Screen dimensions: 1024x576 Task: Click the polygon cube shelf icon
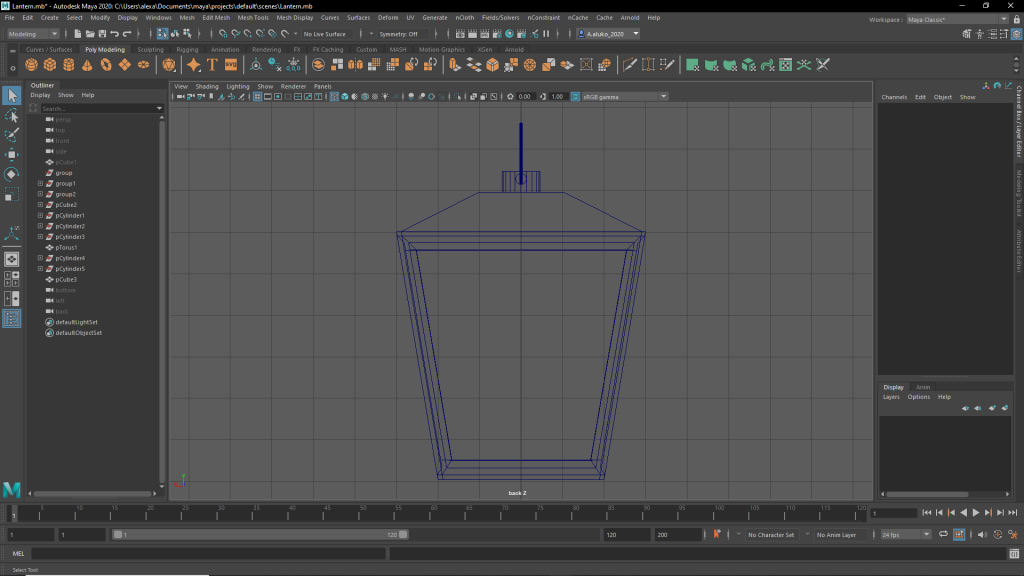pos(50,65)
